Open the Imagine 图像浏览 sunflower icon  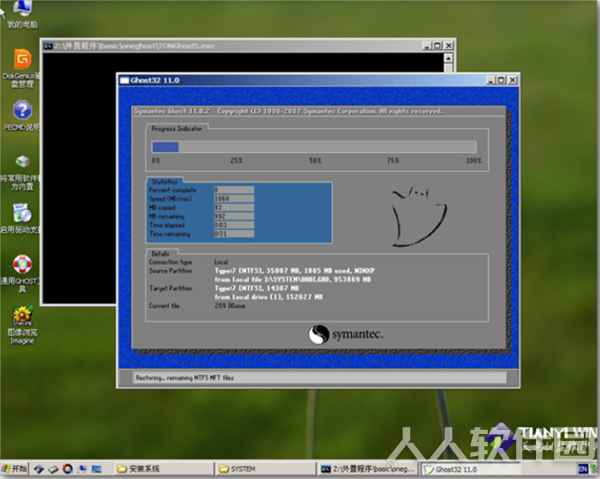22,325
